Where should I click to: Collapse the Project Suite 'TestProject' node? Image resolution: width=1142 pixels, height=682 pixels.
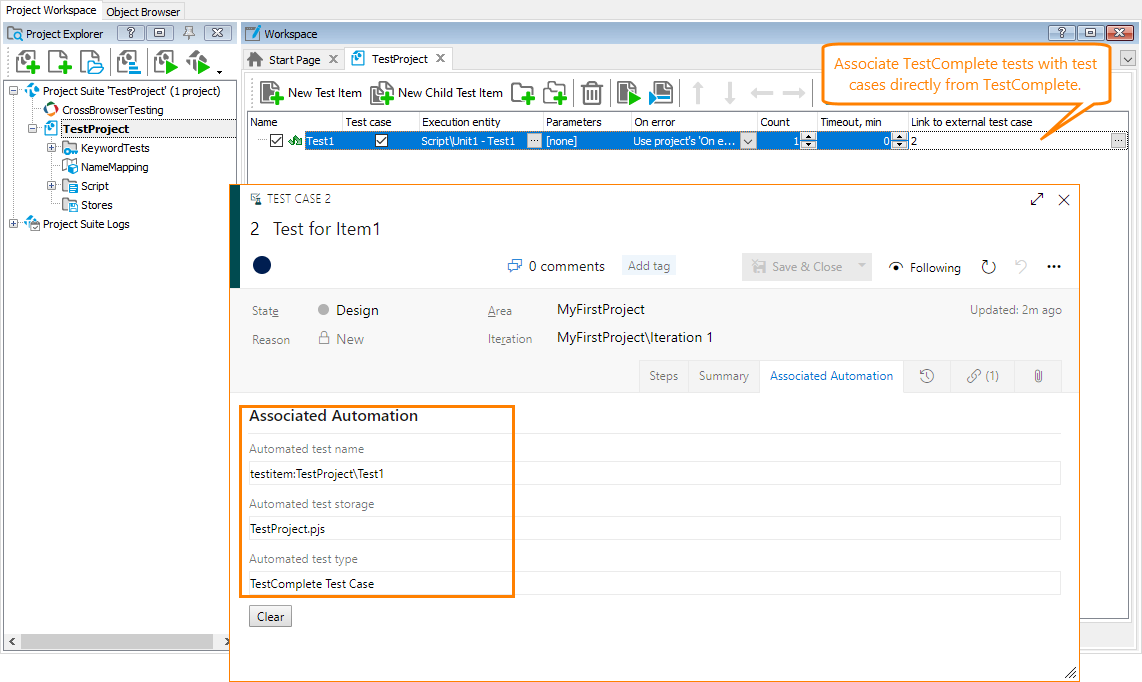point(15,89)
